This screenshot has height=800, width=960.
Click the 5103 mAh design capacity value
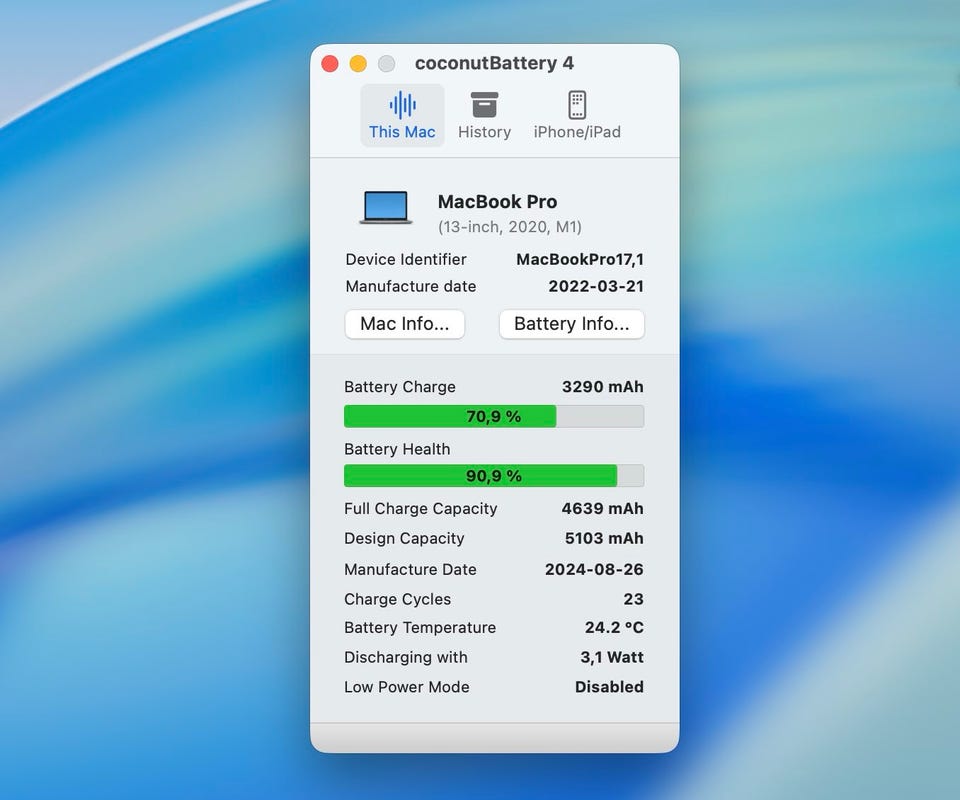604,539
